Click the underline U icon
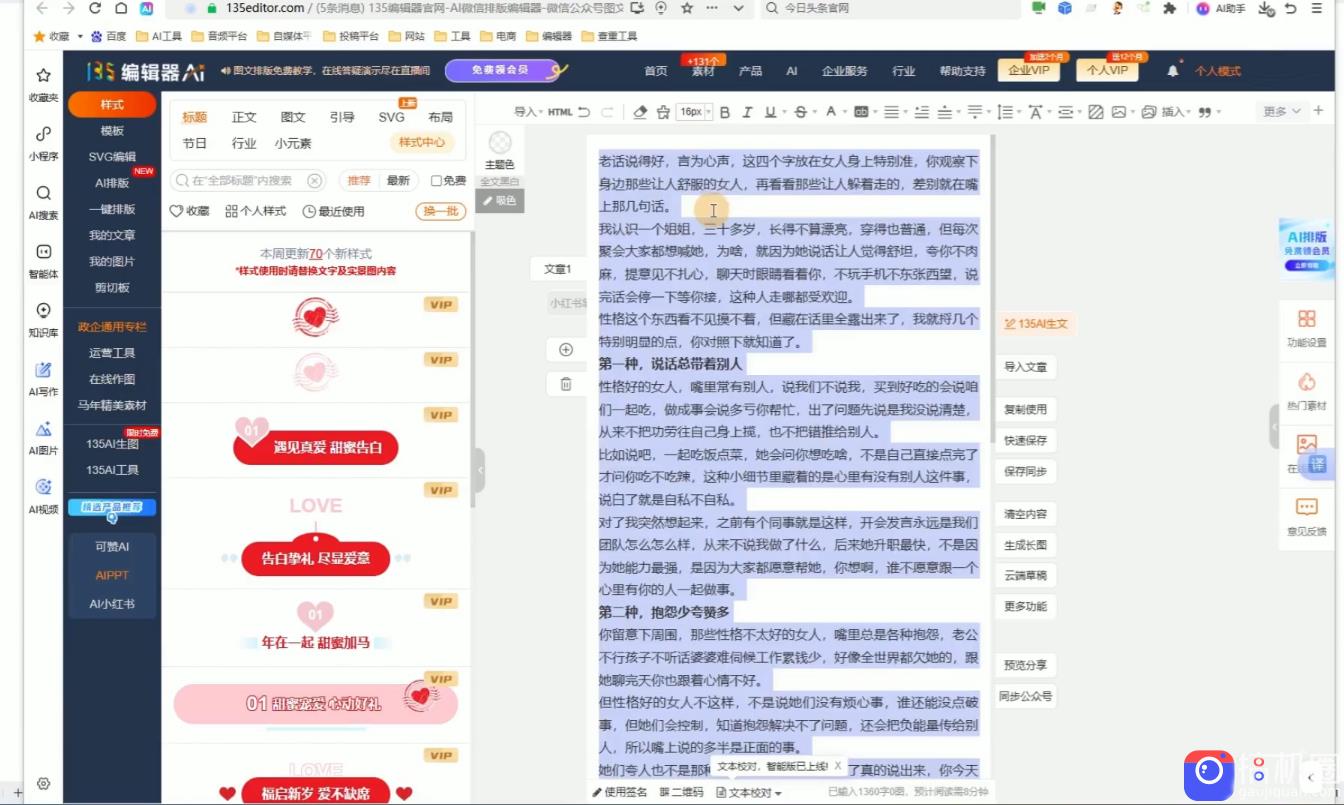This screenshot has height=805, width=1344. 770,112
